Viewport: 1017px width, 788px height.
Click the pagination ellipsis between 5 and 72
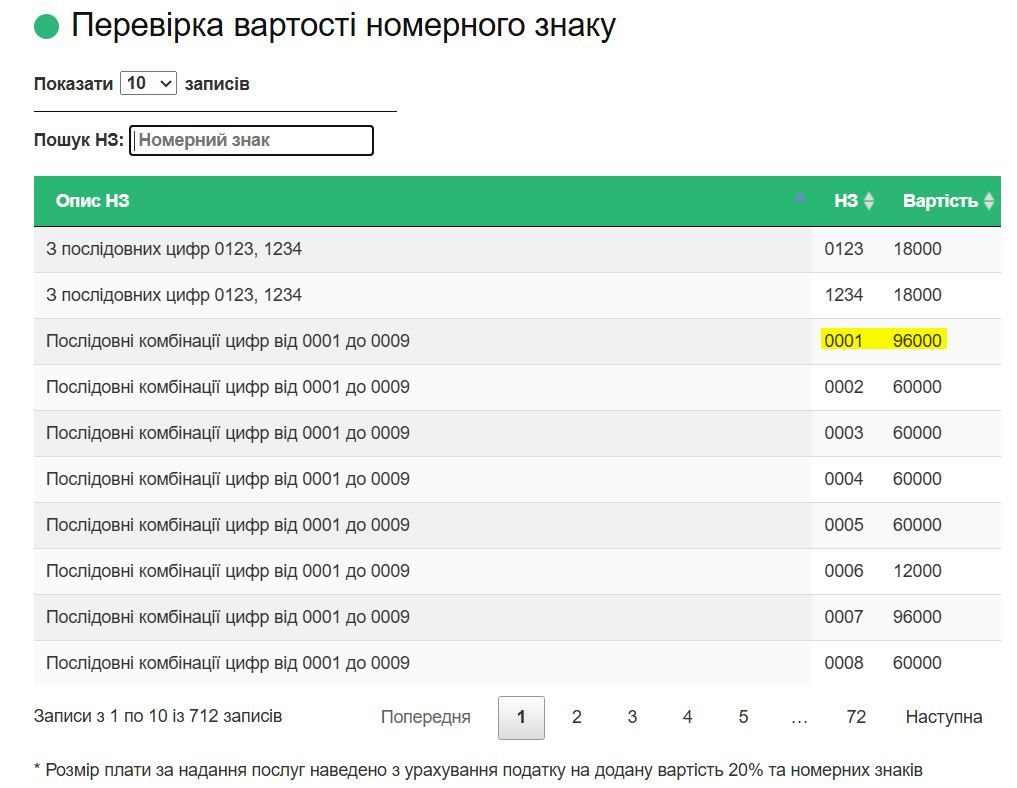799,717
